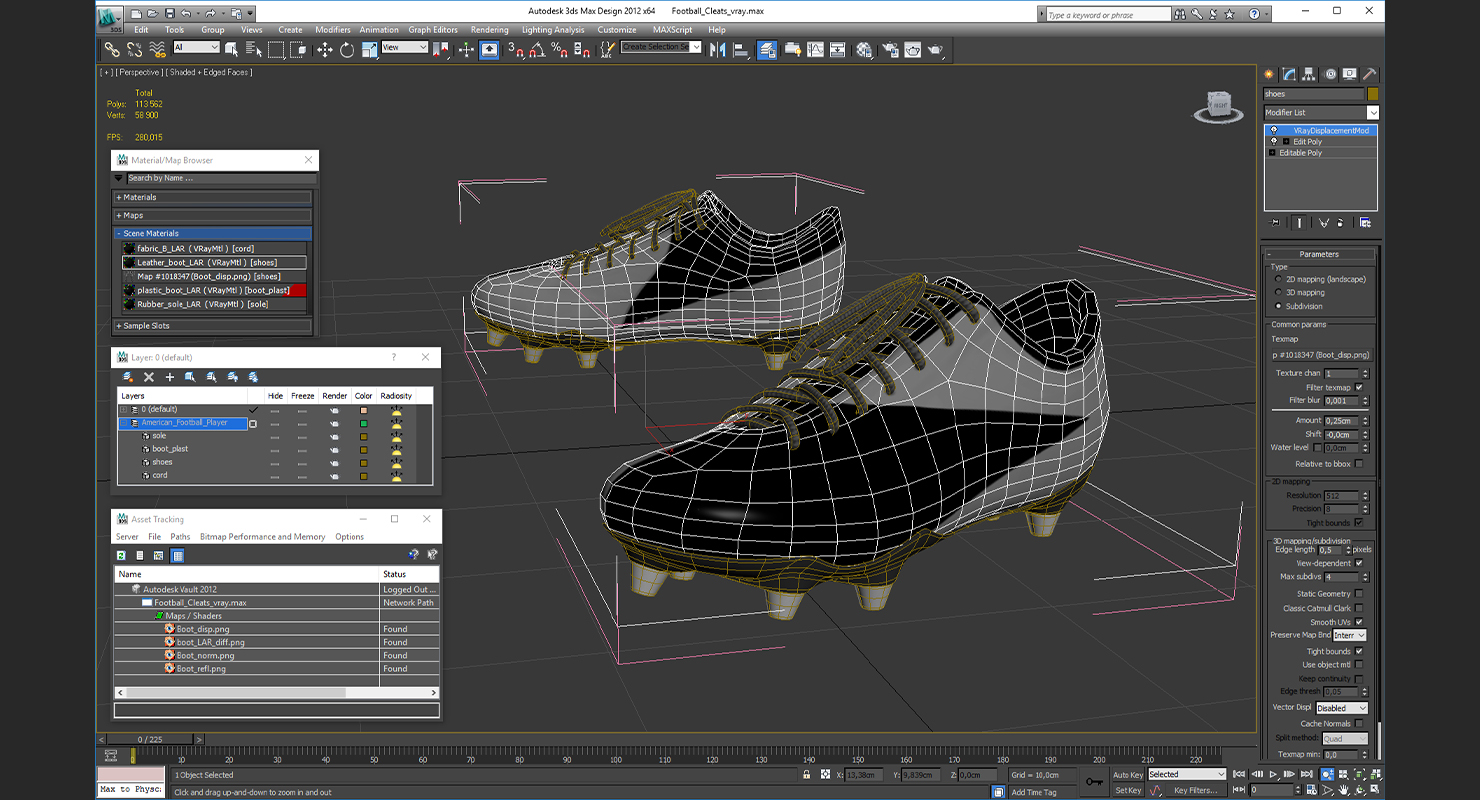Open the Selected key filter dropdown
1480x800 pixels.
(1186, 774)
